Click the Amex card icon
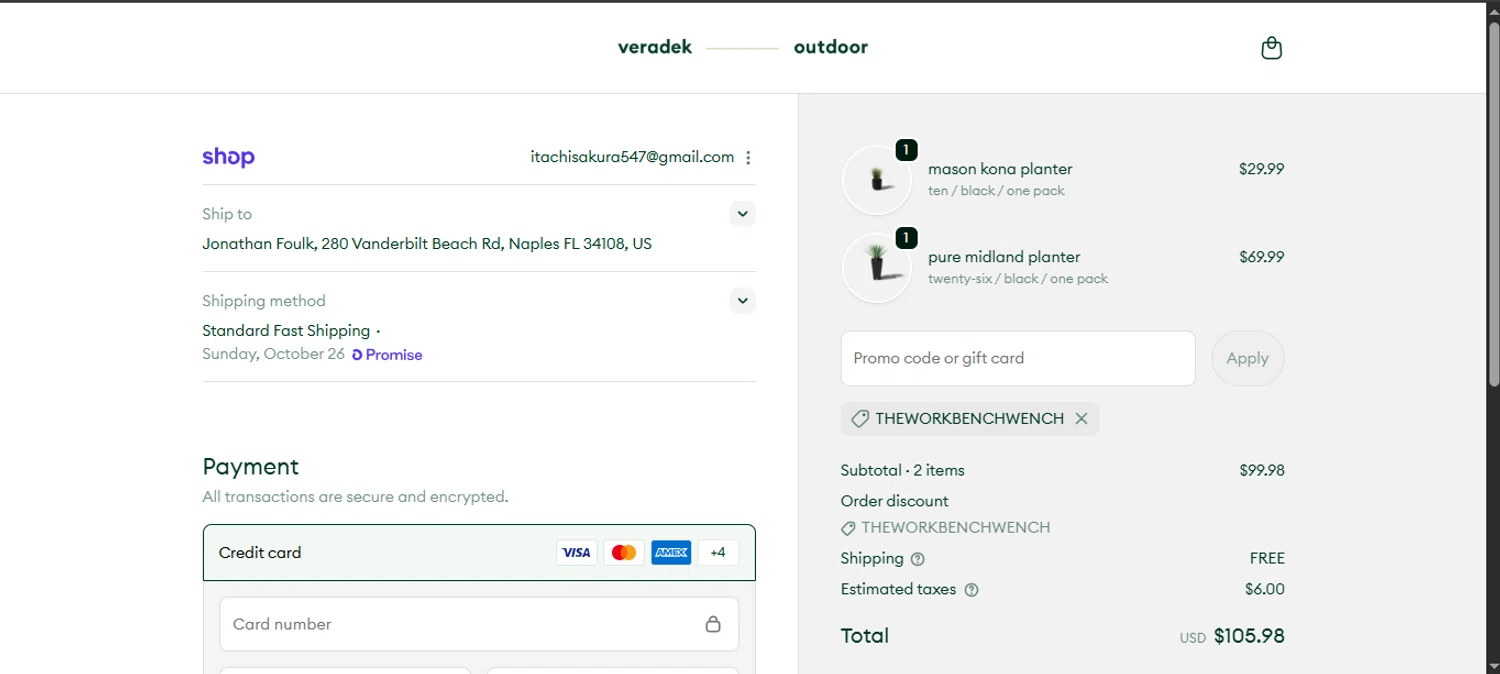This screenshot has height=674, width=1500. [x=671, y=552]
